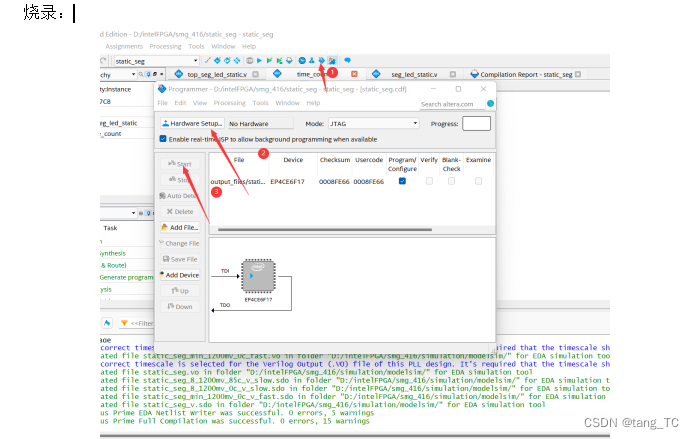This screenshot has height=439, width=694.
Task: Click the Delete button in Programmer
Action: pos(180,212)
